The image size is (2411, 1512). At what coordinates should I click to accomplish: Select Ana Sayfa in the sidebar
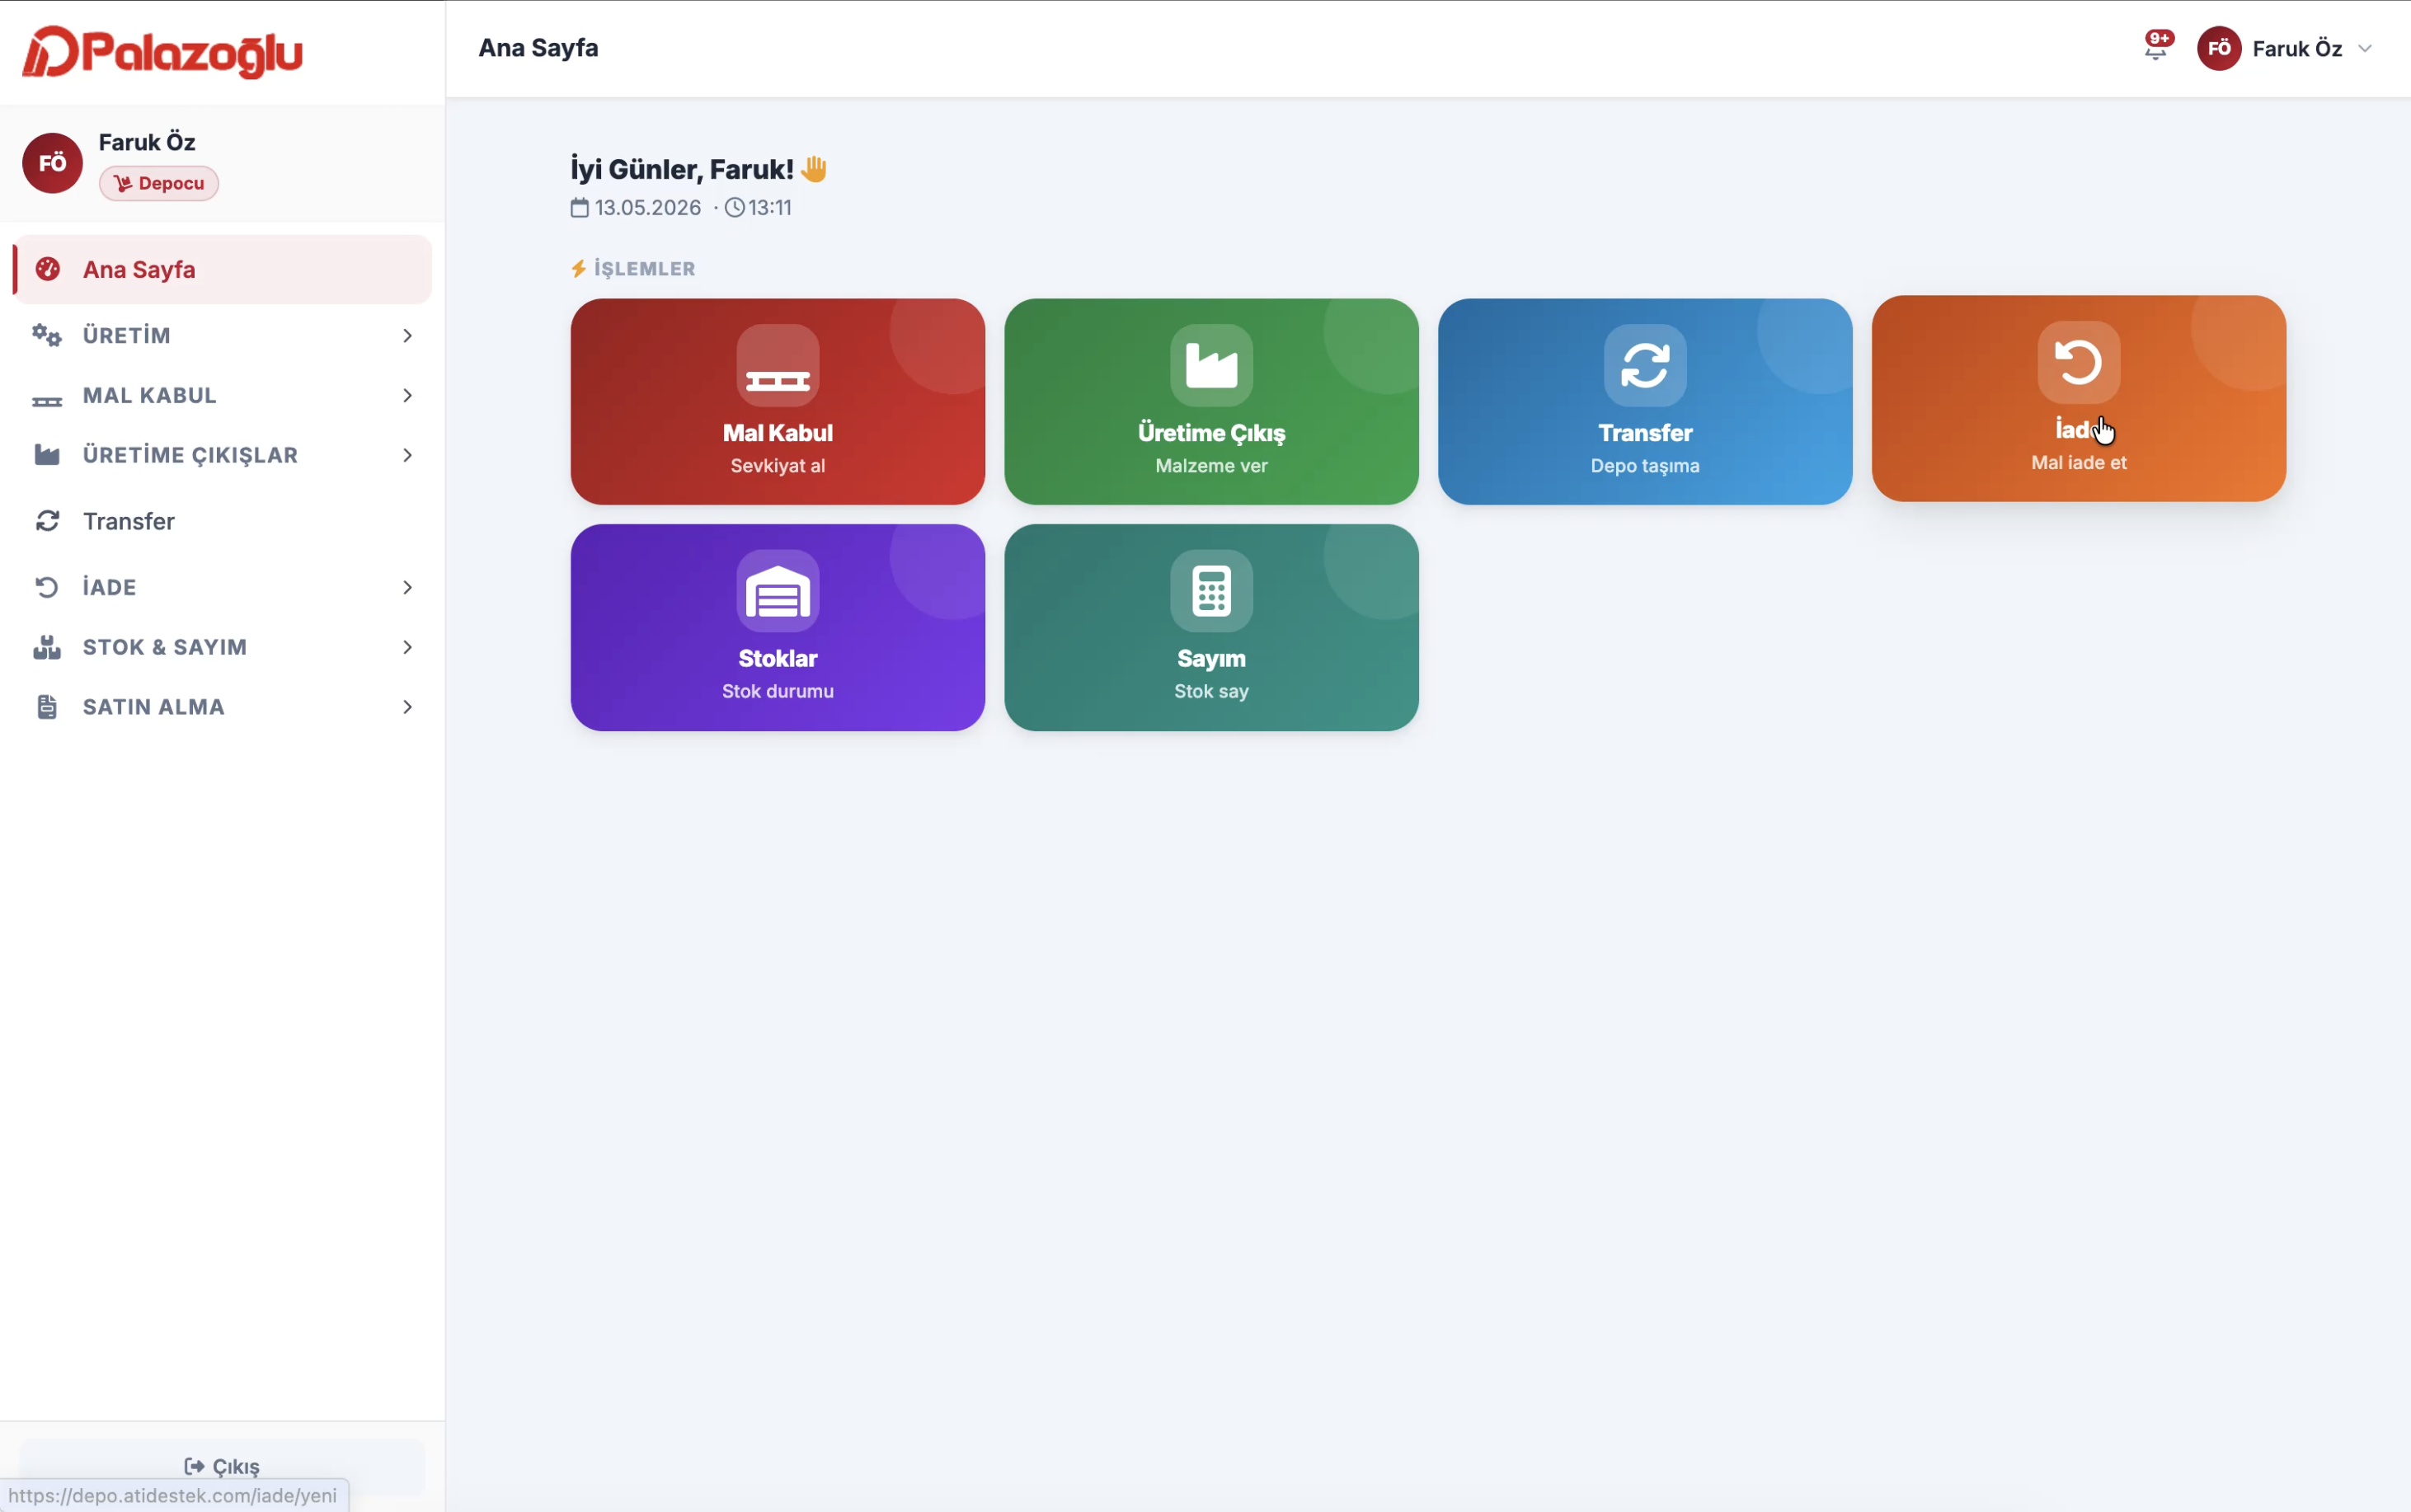click(x=223, y=269)
